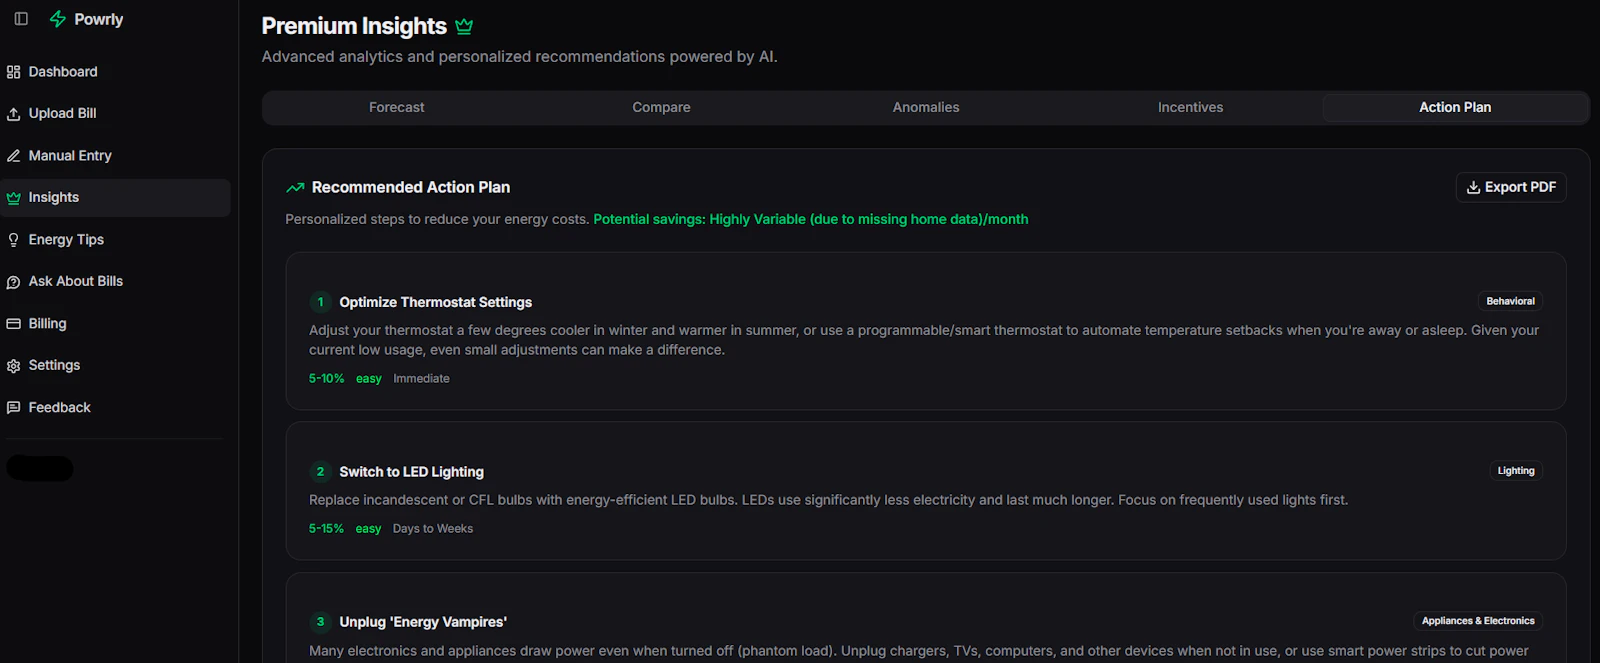Select Insights in the sidebar
Viewport: 1600px width, 663px height.
[115, 198]
